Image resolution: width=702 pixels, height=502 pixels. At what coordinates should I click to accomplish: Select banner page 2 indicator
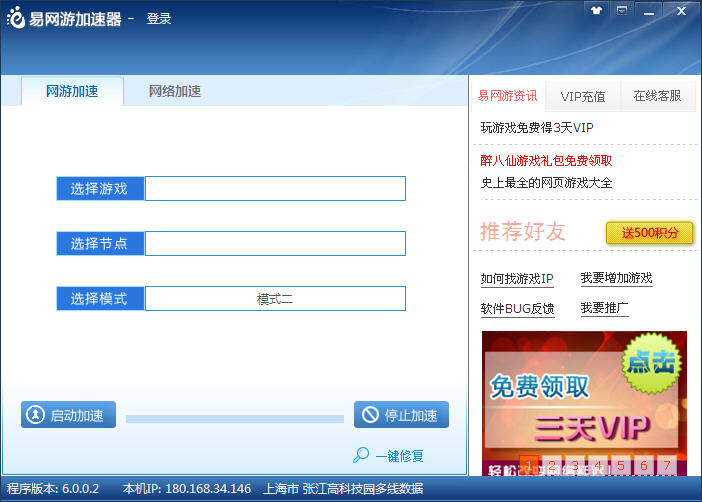pyautogui.click(x=552, y=466)
